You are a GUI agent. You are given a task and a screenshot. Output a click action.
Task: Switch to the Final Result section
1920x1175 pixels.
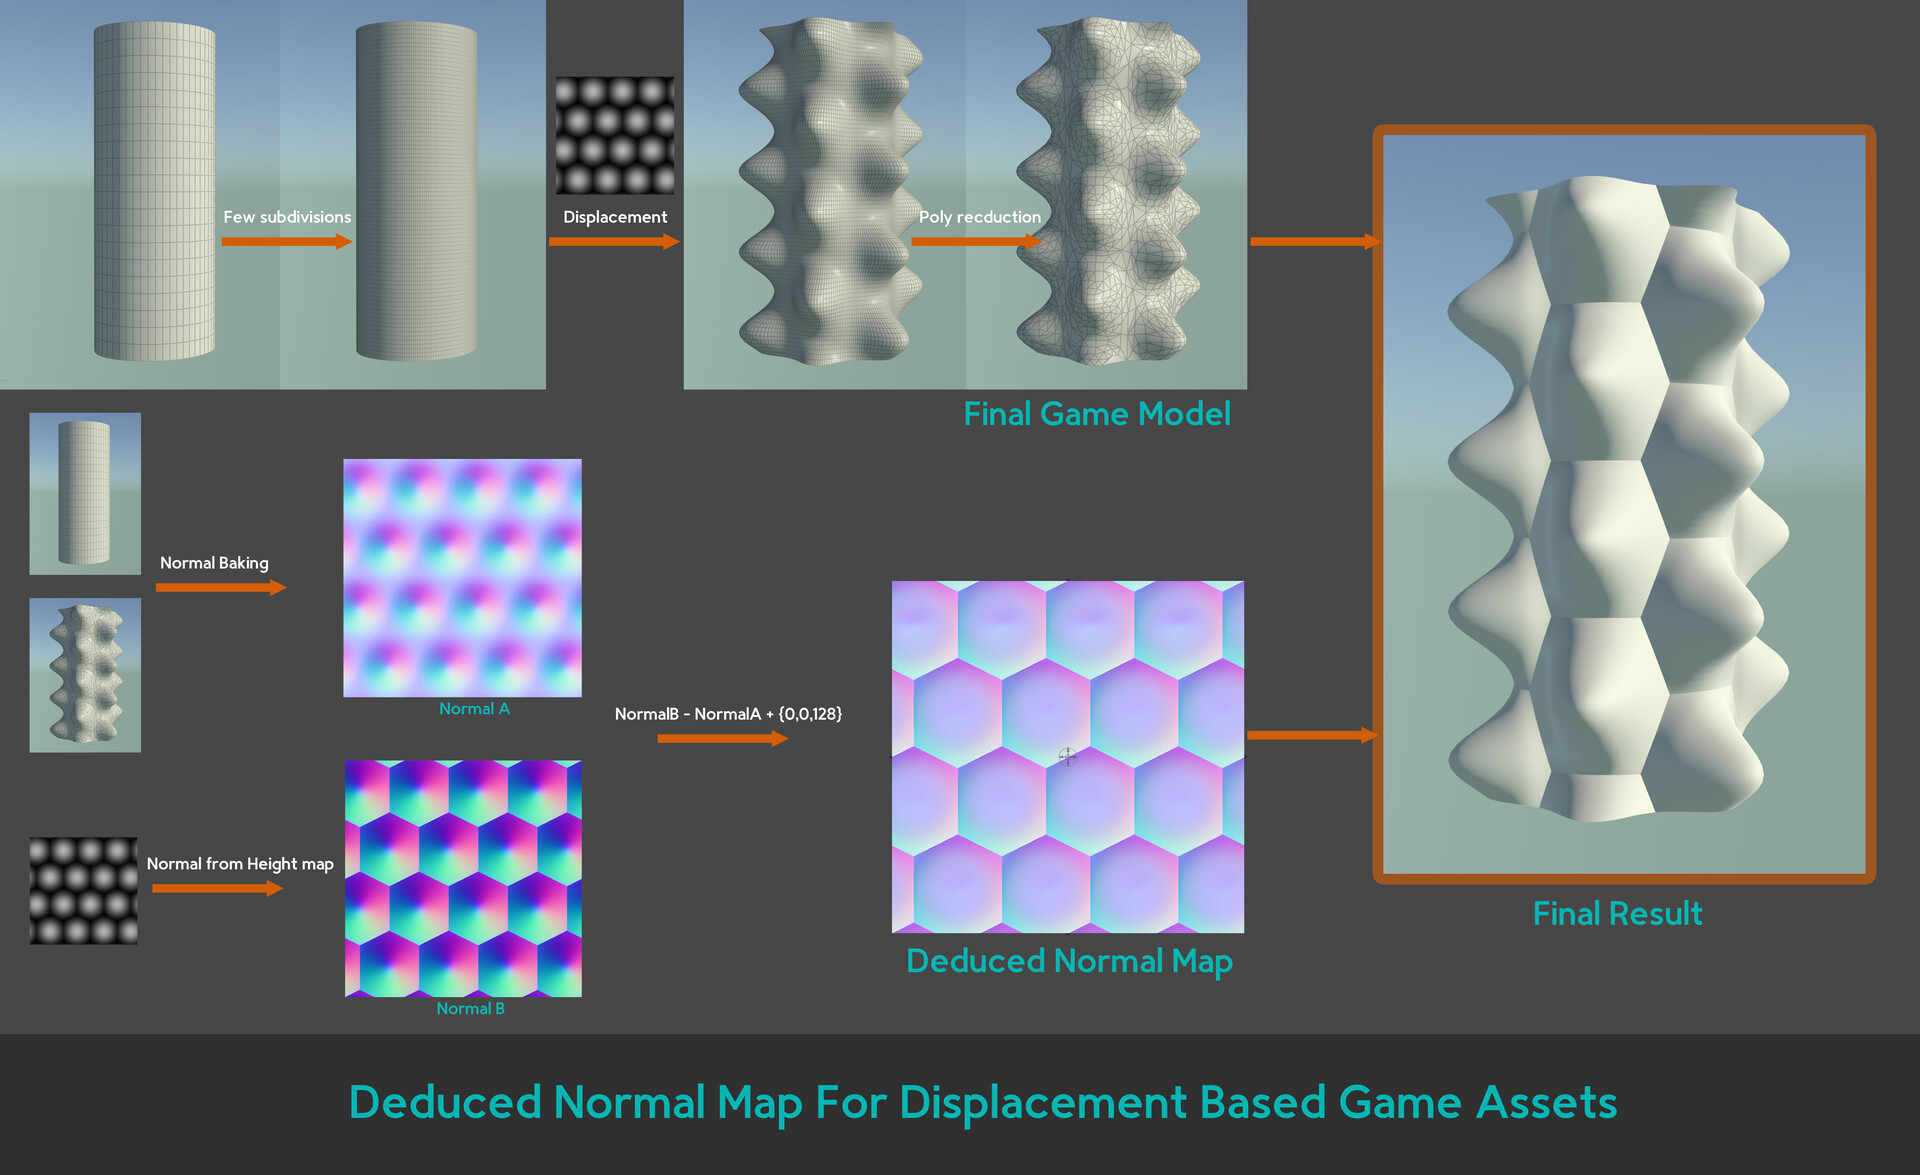[1617, 913]
